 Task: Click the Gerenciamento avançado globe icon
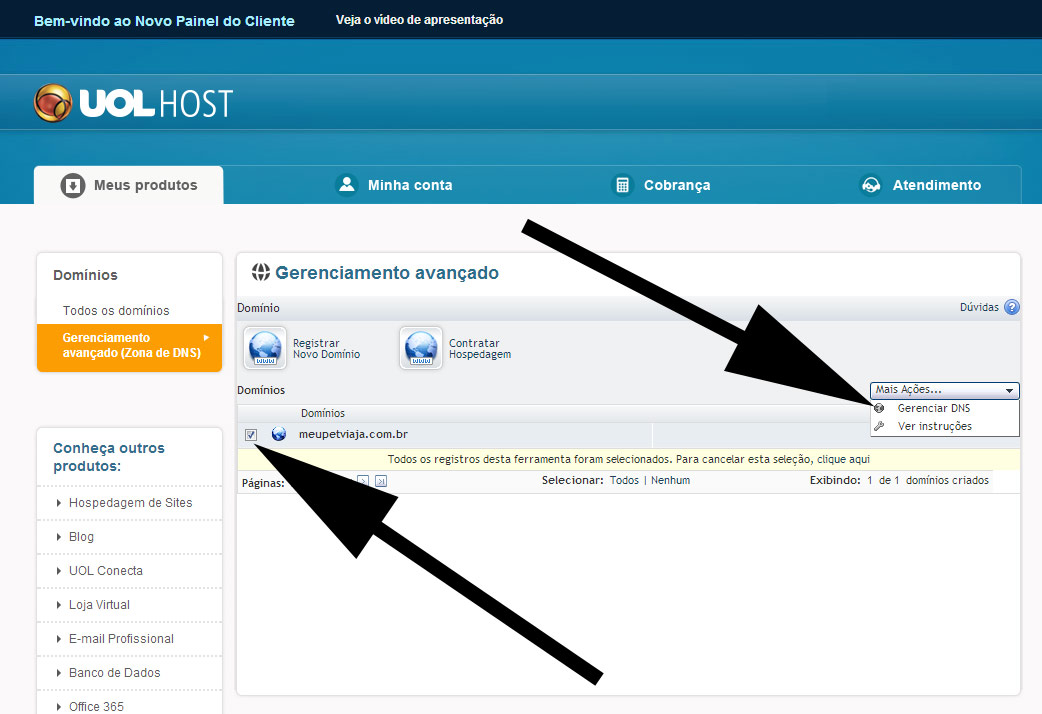tap(263, 271)
